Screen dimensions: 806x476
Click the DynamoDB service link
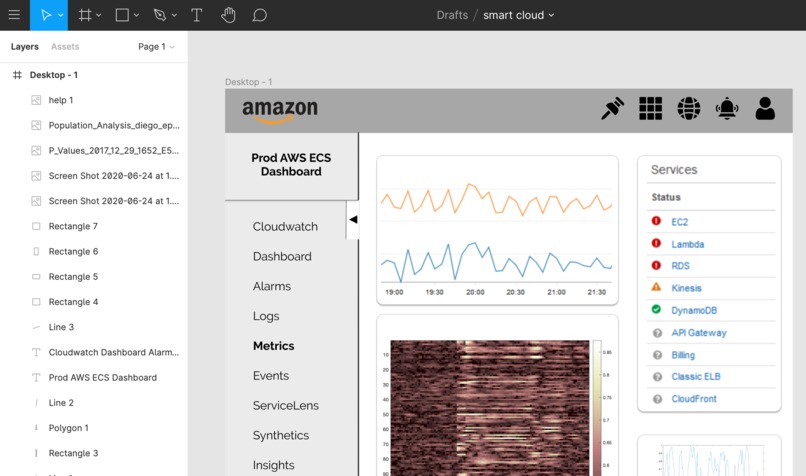point(694,310)
